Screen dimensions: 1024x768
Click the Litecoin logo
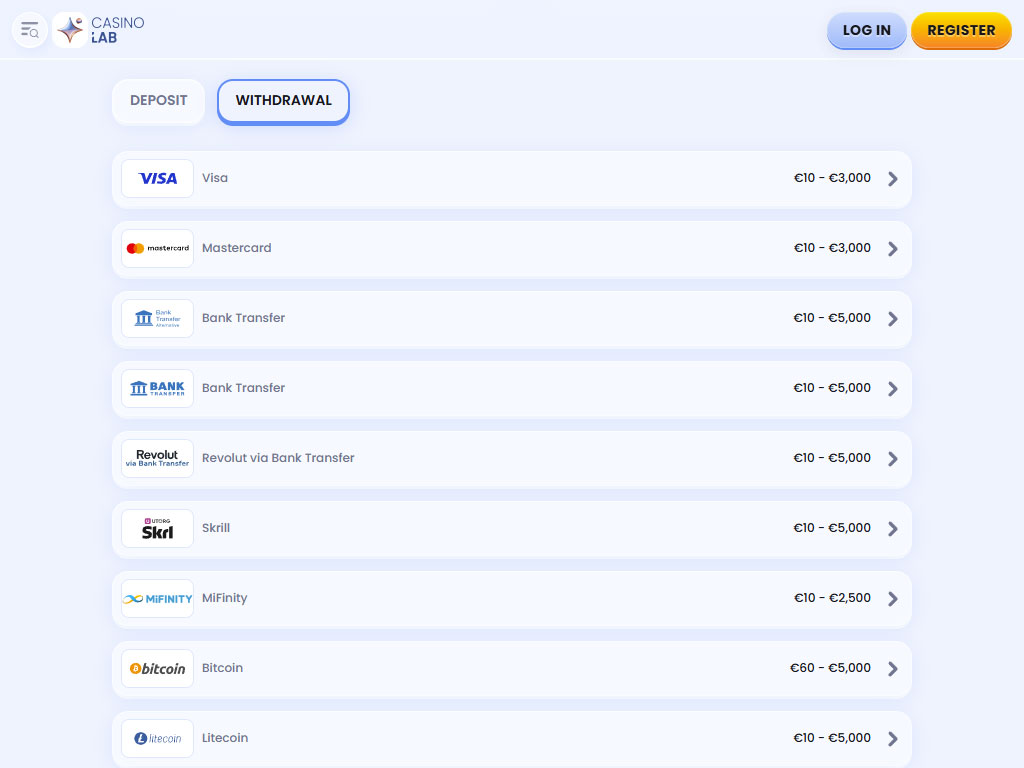[157, 739]
